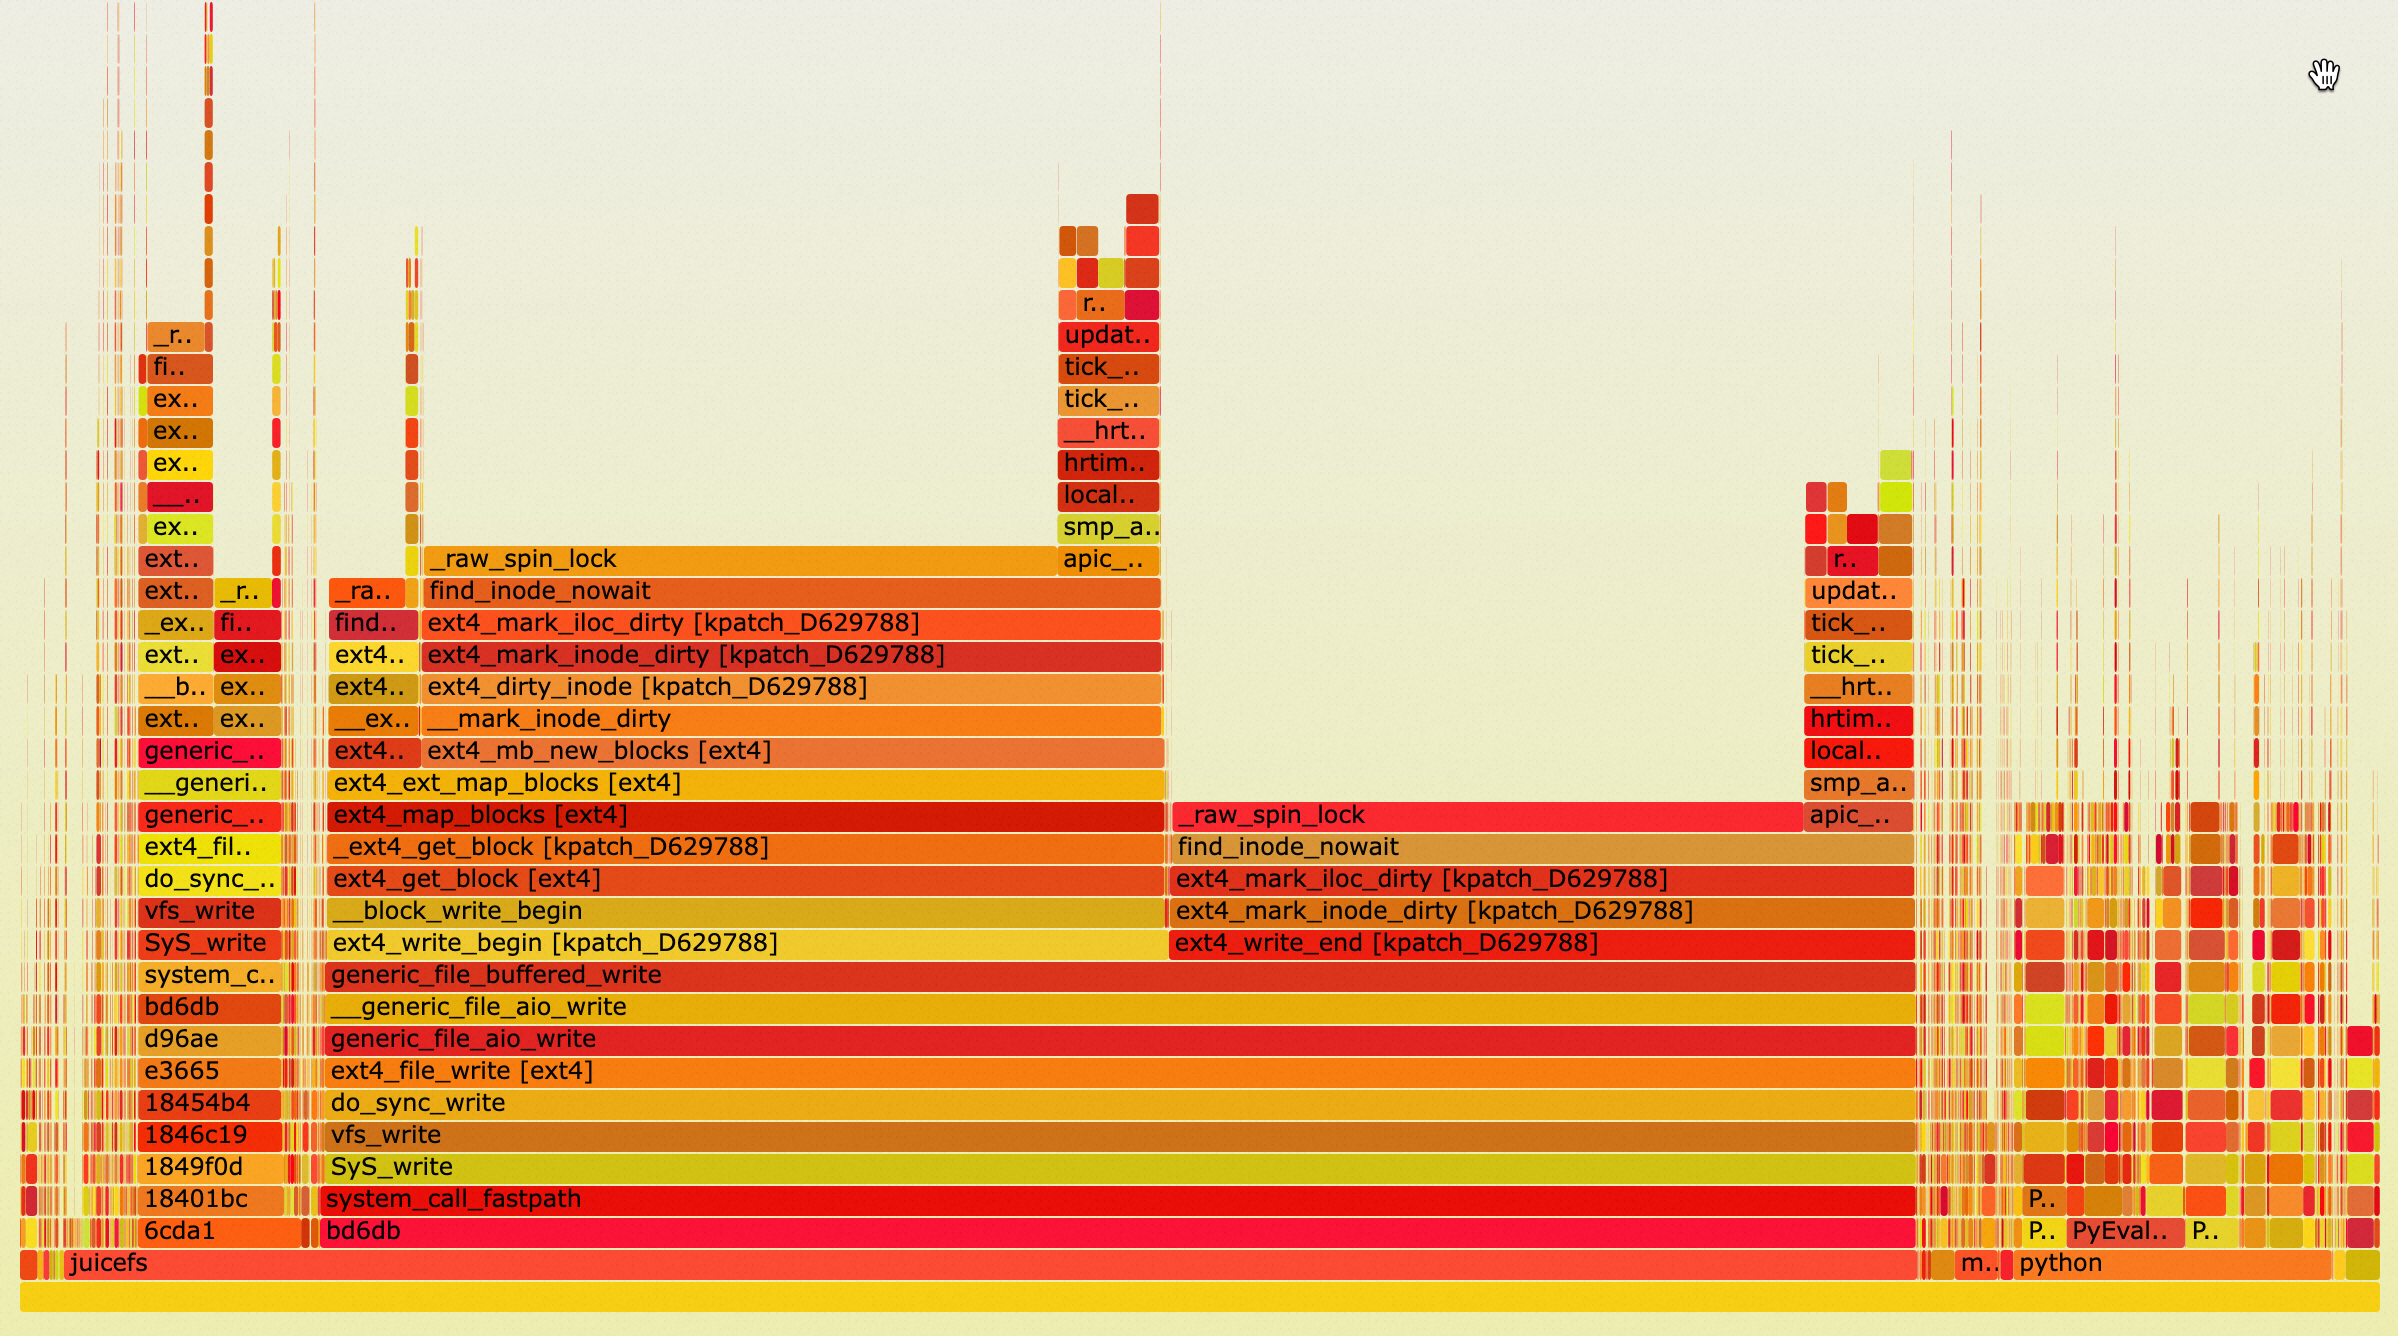Click ext4_write_begin [kpatch_D629788] frame
The image size is (2398, 1336).
746,944
